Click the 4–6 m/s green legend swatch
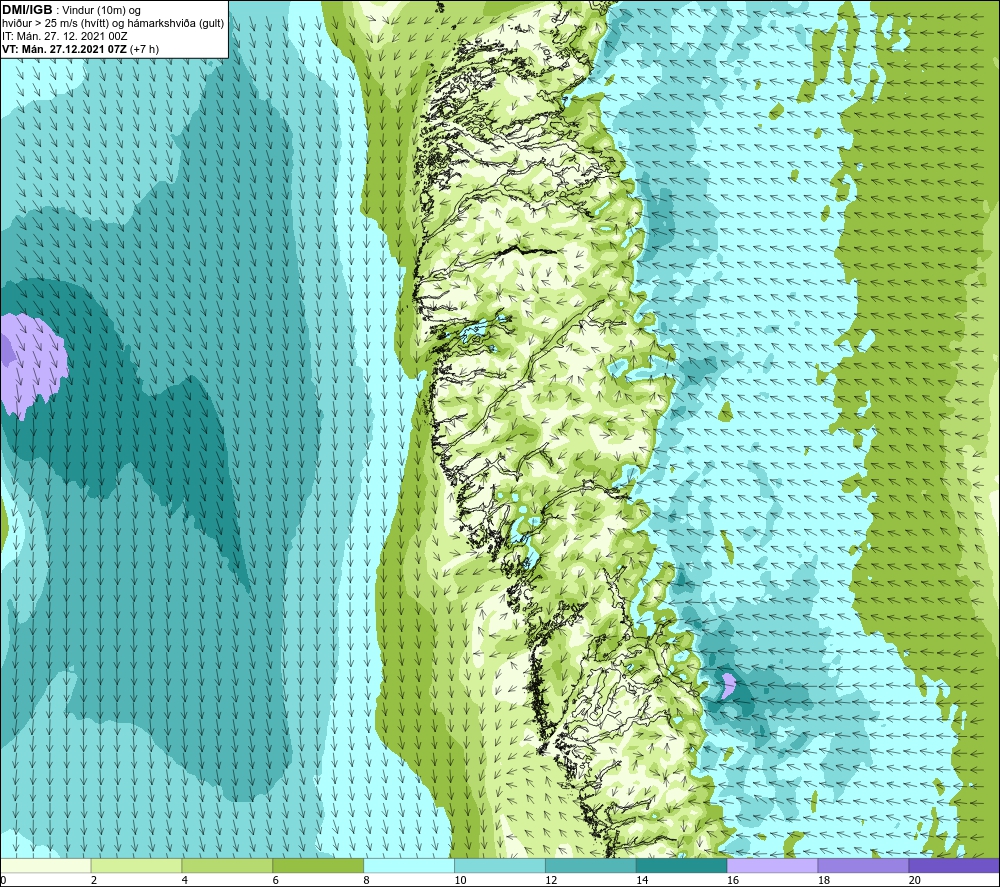1000x887 pixels. pyautogui.click(x=227, y=866)
